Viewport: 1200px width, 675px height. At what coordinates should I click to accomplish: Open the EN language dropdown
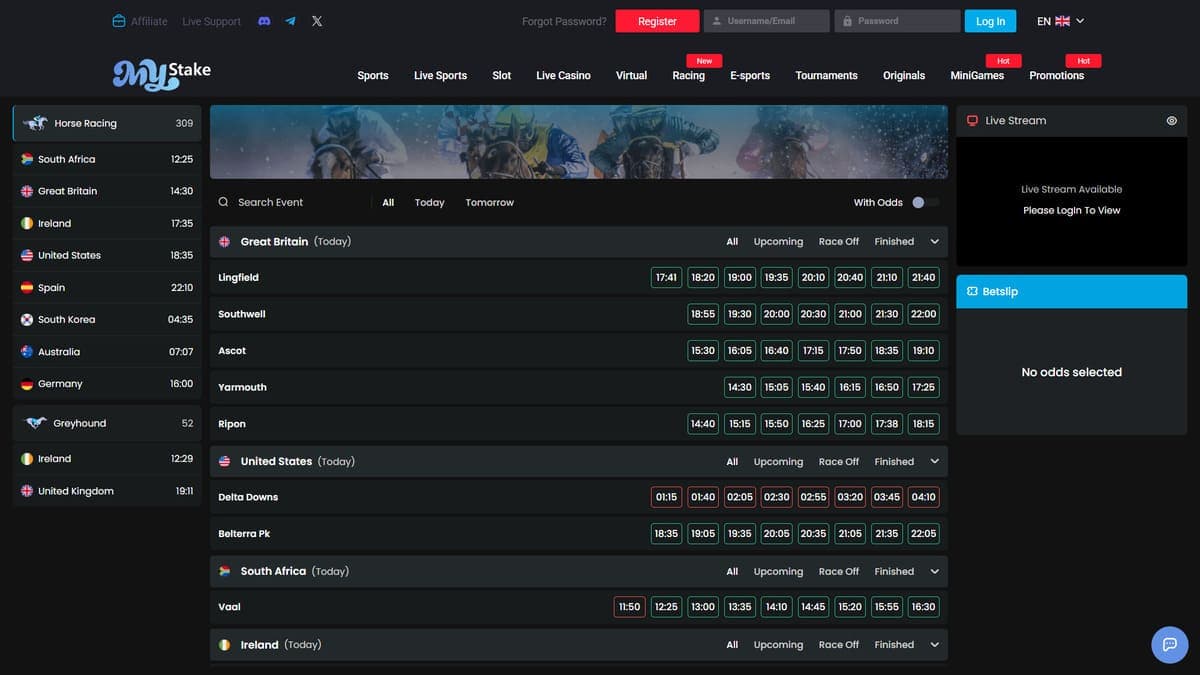pyautogui.click(x=1060, y=21)
